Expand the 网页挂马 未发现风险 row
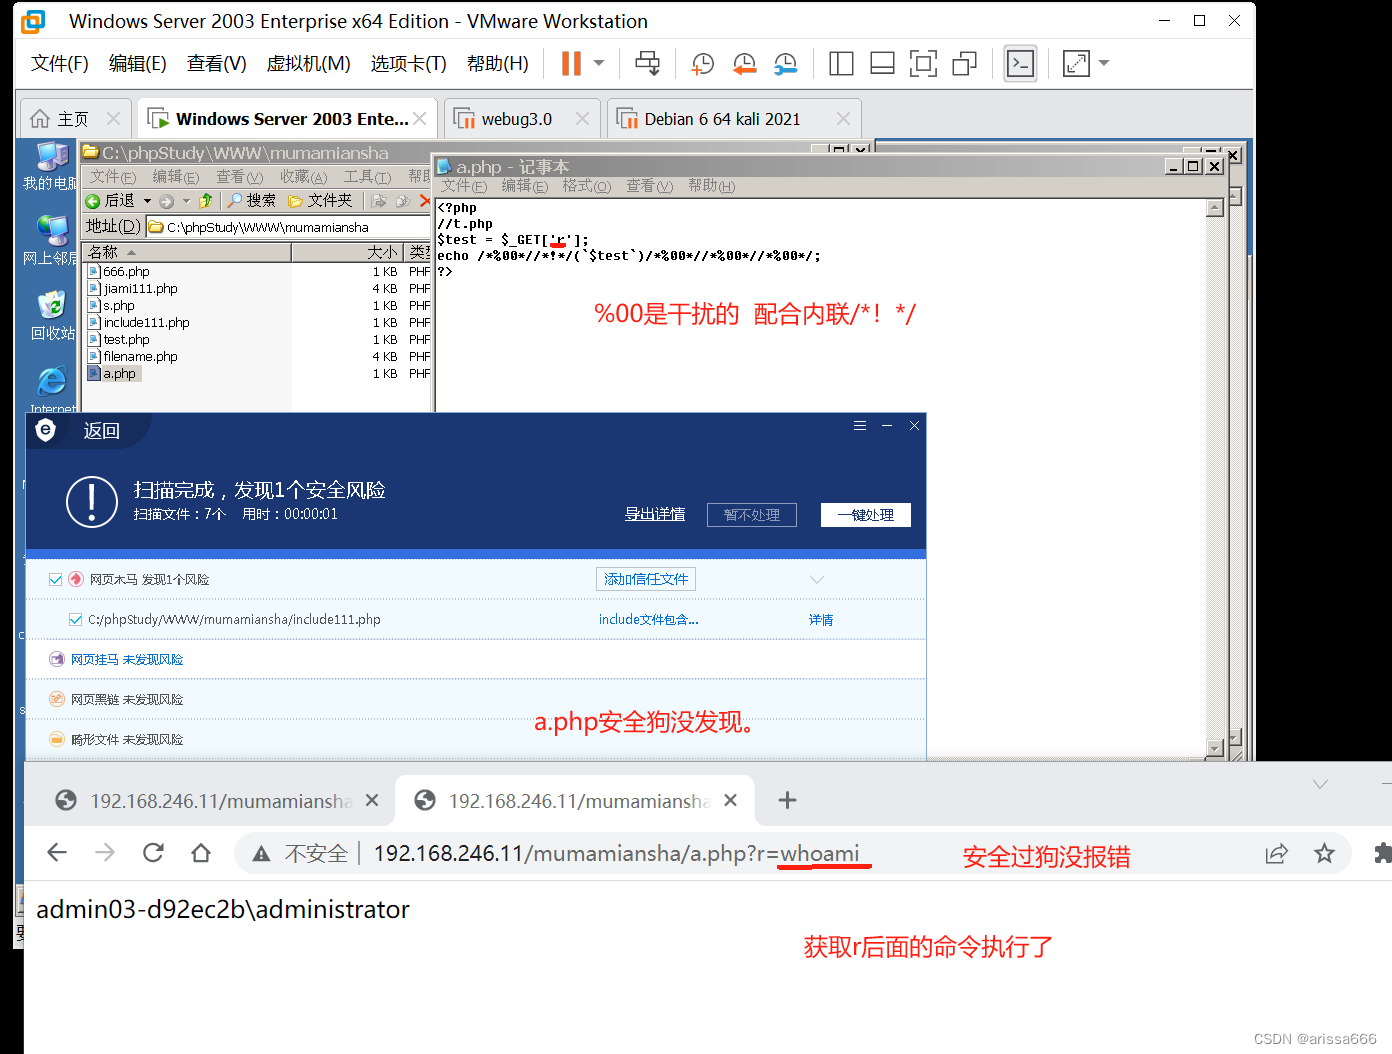Viewport: 1392px width, 1054px height. [476, 660]
